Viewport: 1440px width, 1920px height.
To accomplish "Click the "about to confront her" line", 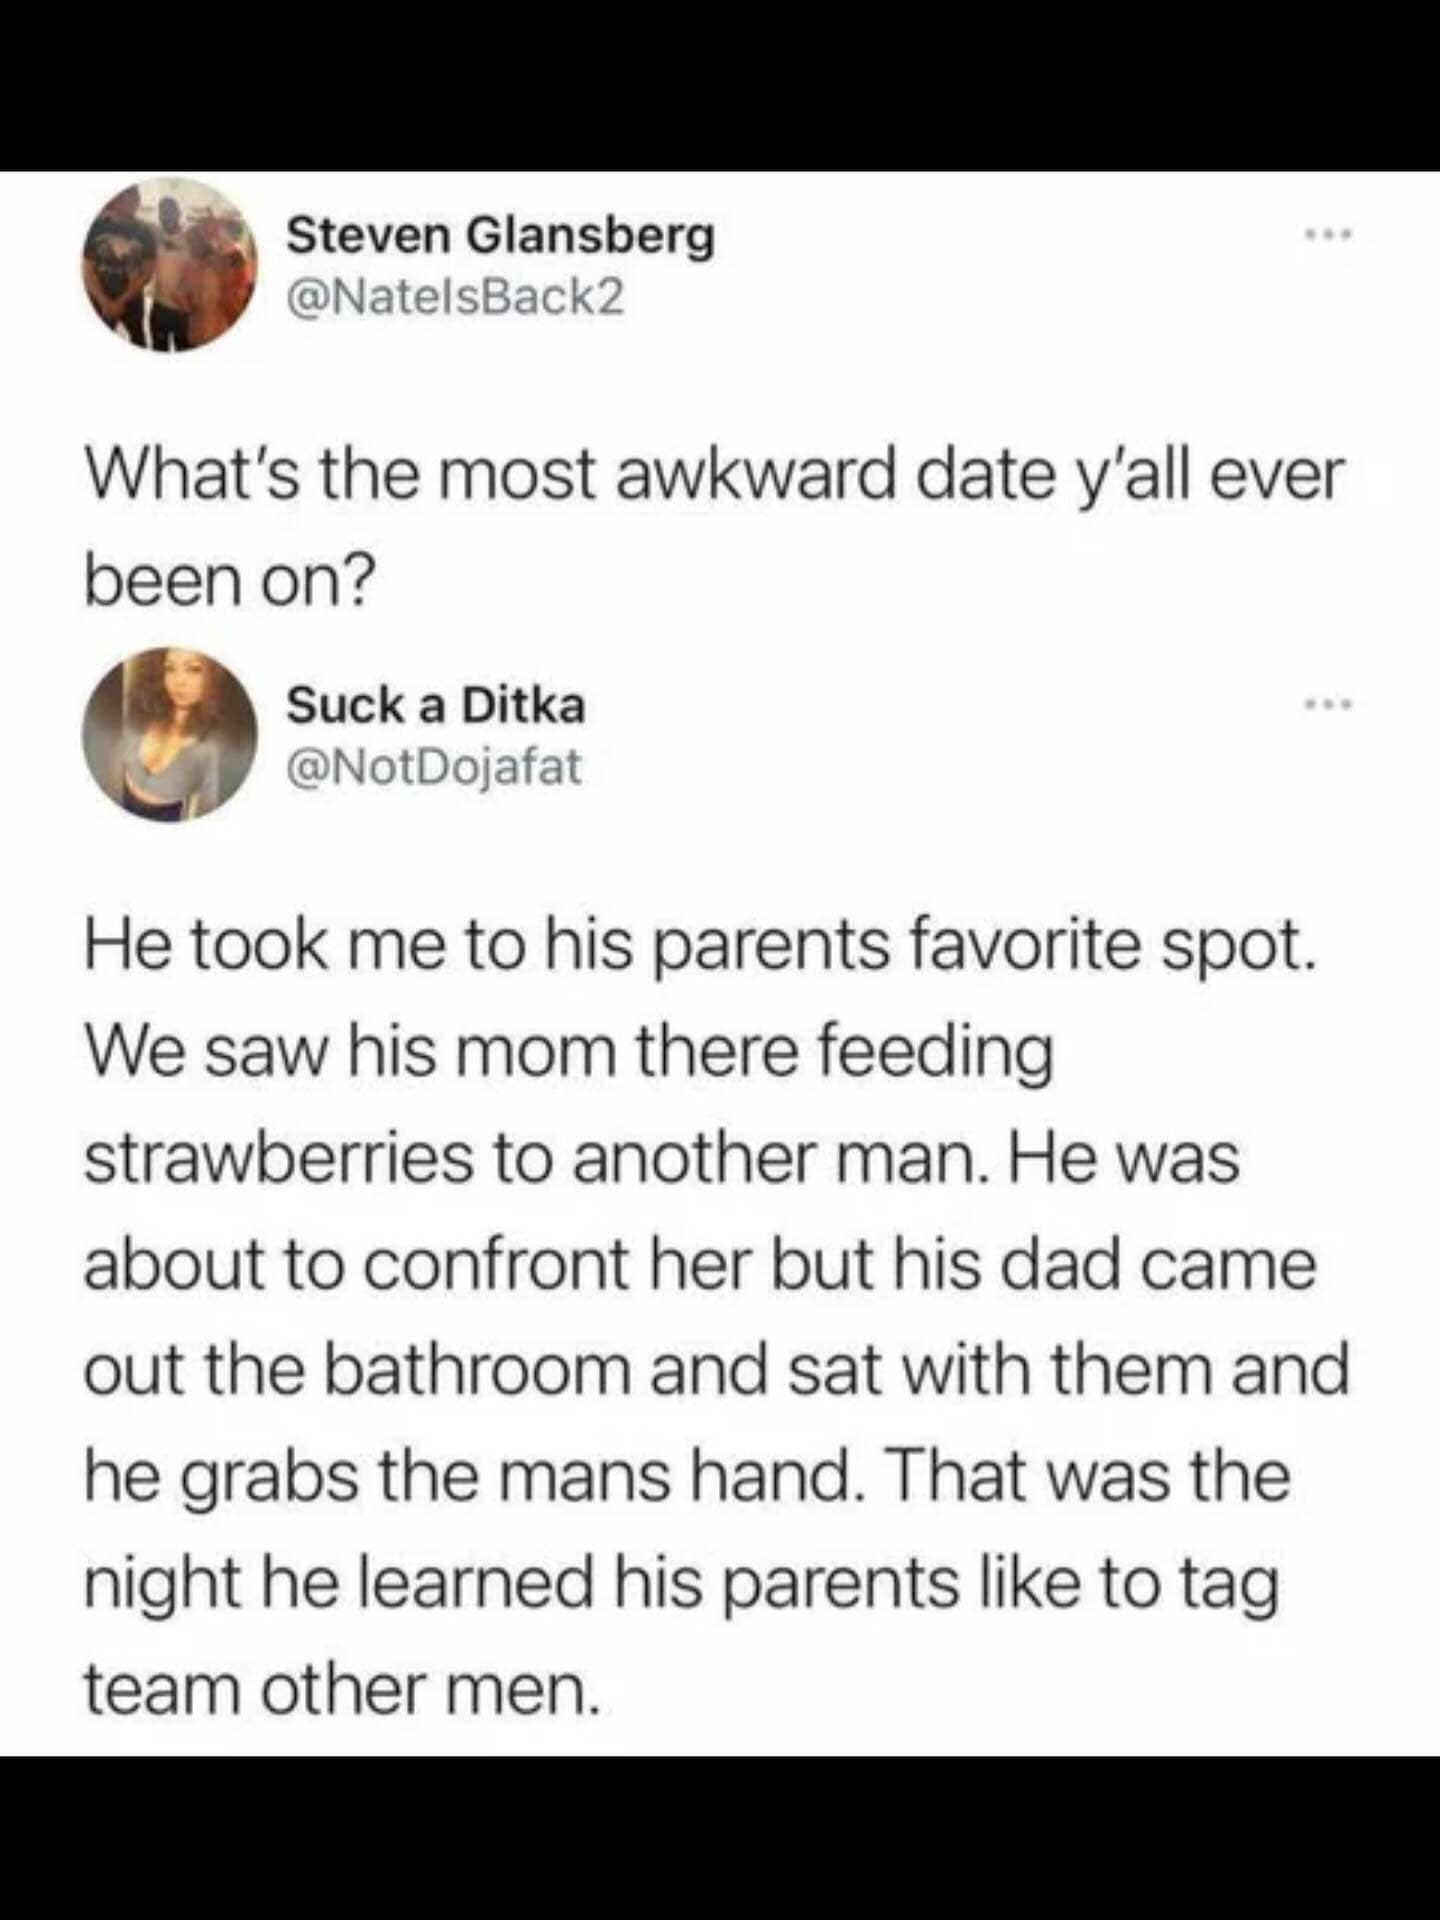I will (x=698, y=1264).
